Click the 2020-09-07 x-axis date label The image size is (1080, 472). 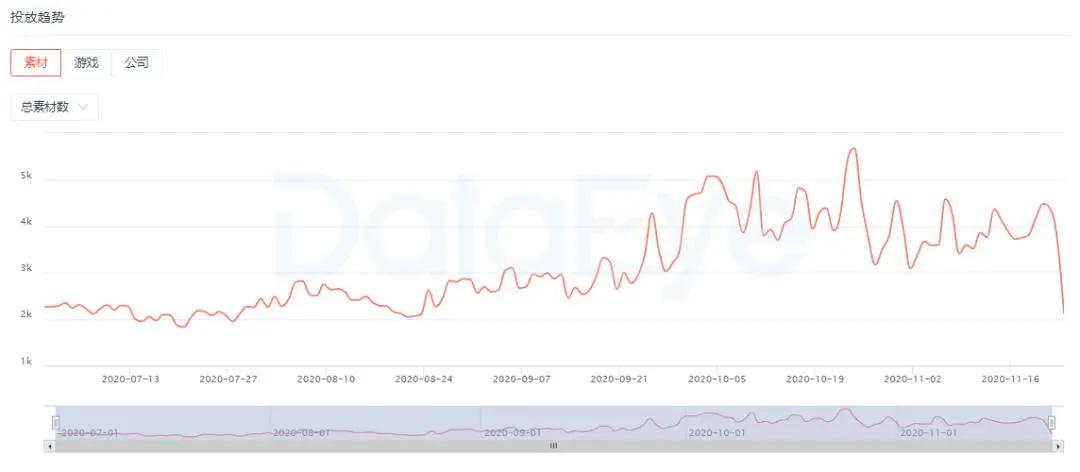pos(522,379)
